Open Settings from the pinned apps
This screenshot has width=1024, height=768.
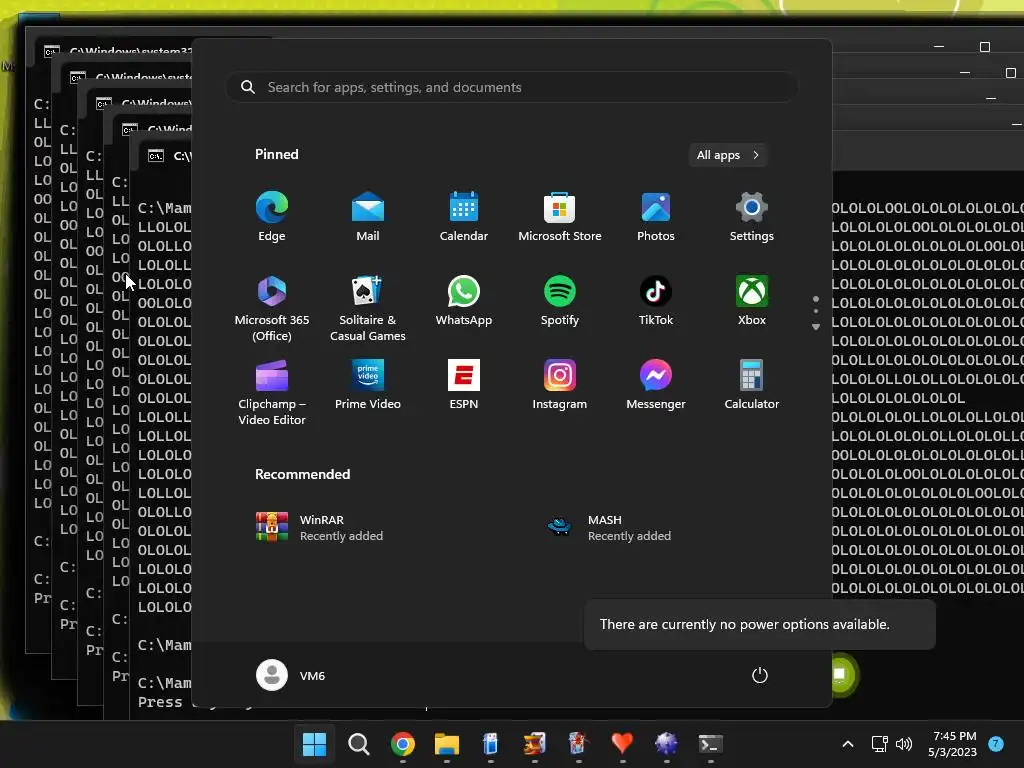pos(752,217)
